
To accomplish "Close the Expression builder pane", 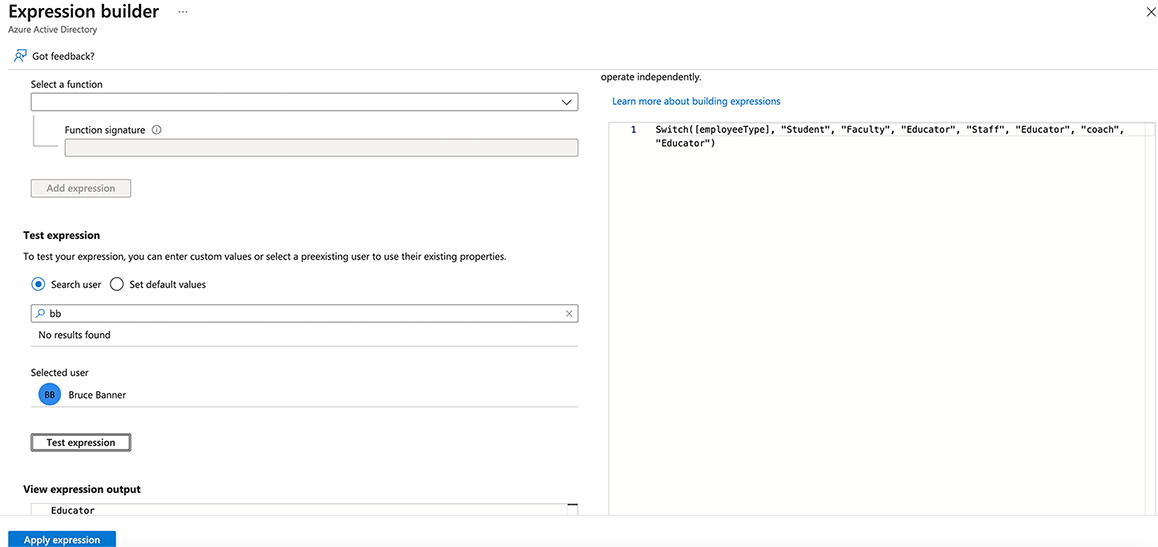I will [1149, 11].
